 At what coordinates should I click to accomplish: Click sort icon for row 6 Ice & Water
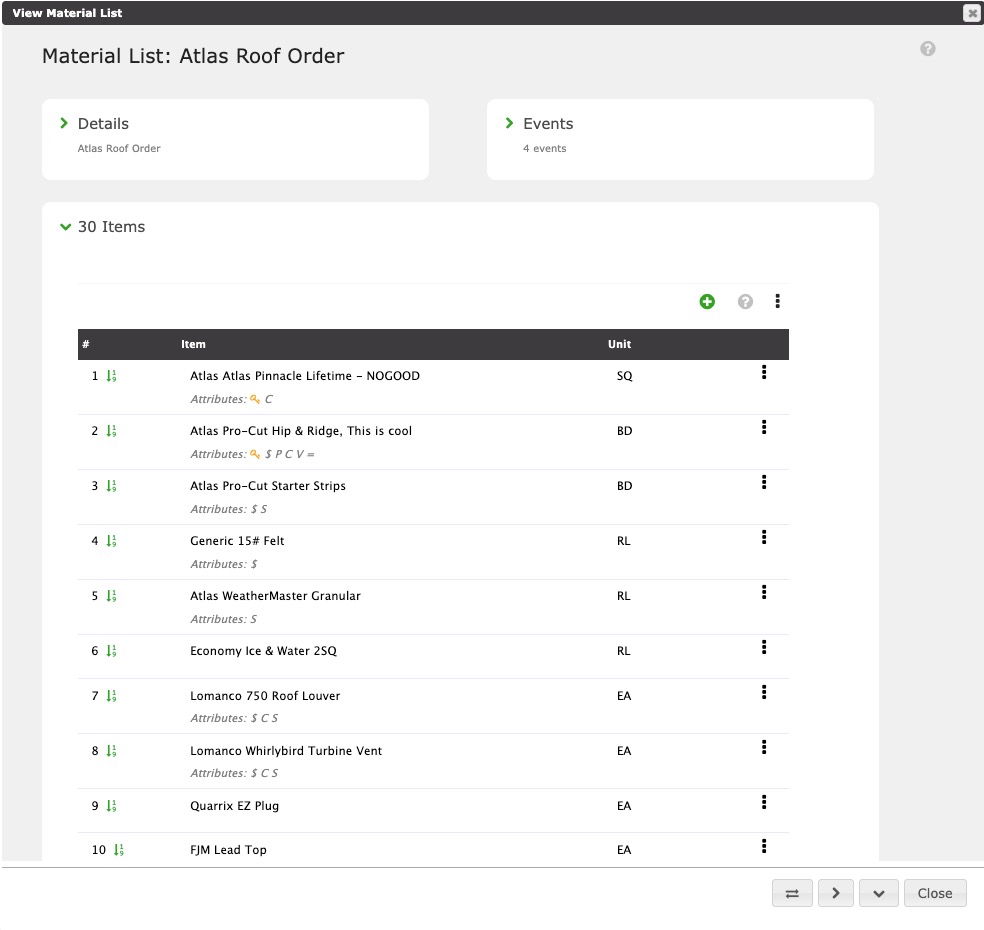[111, 651]
